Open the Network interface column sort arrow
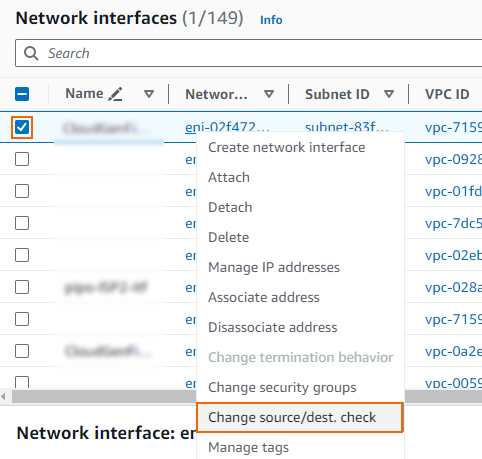 click(x=269, y=94)
